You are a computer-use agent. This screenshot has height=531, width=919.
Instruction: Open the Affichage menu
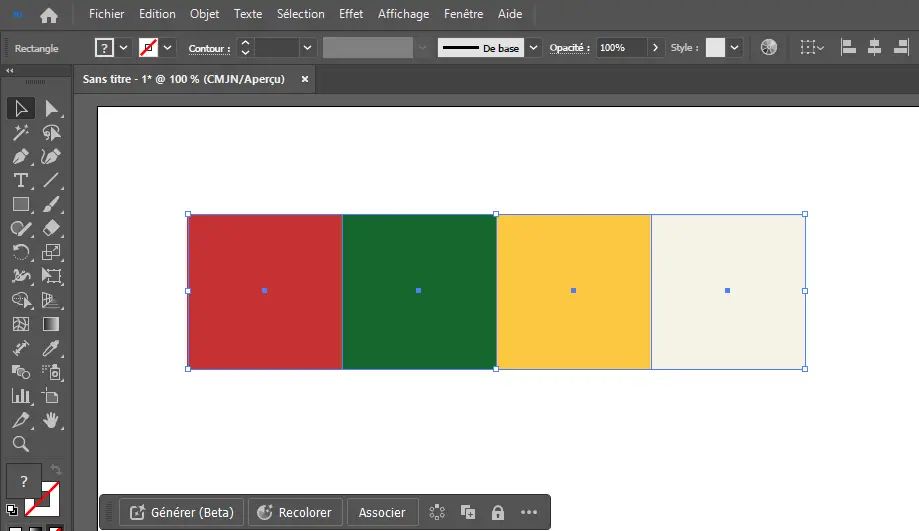[x=403, y=14]
